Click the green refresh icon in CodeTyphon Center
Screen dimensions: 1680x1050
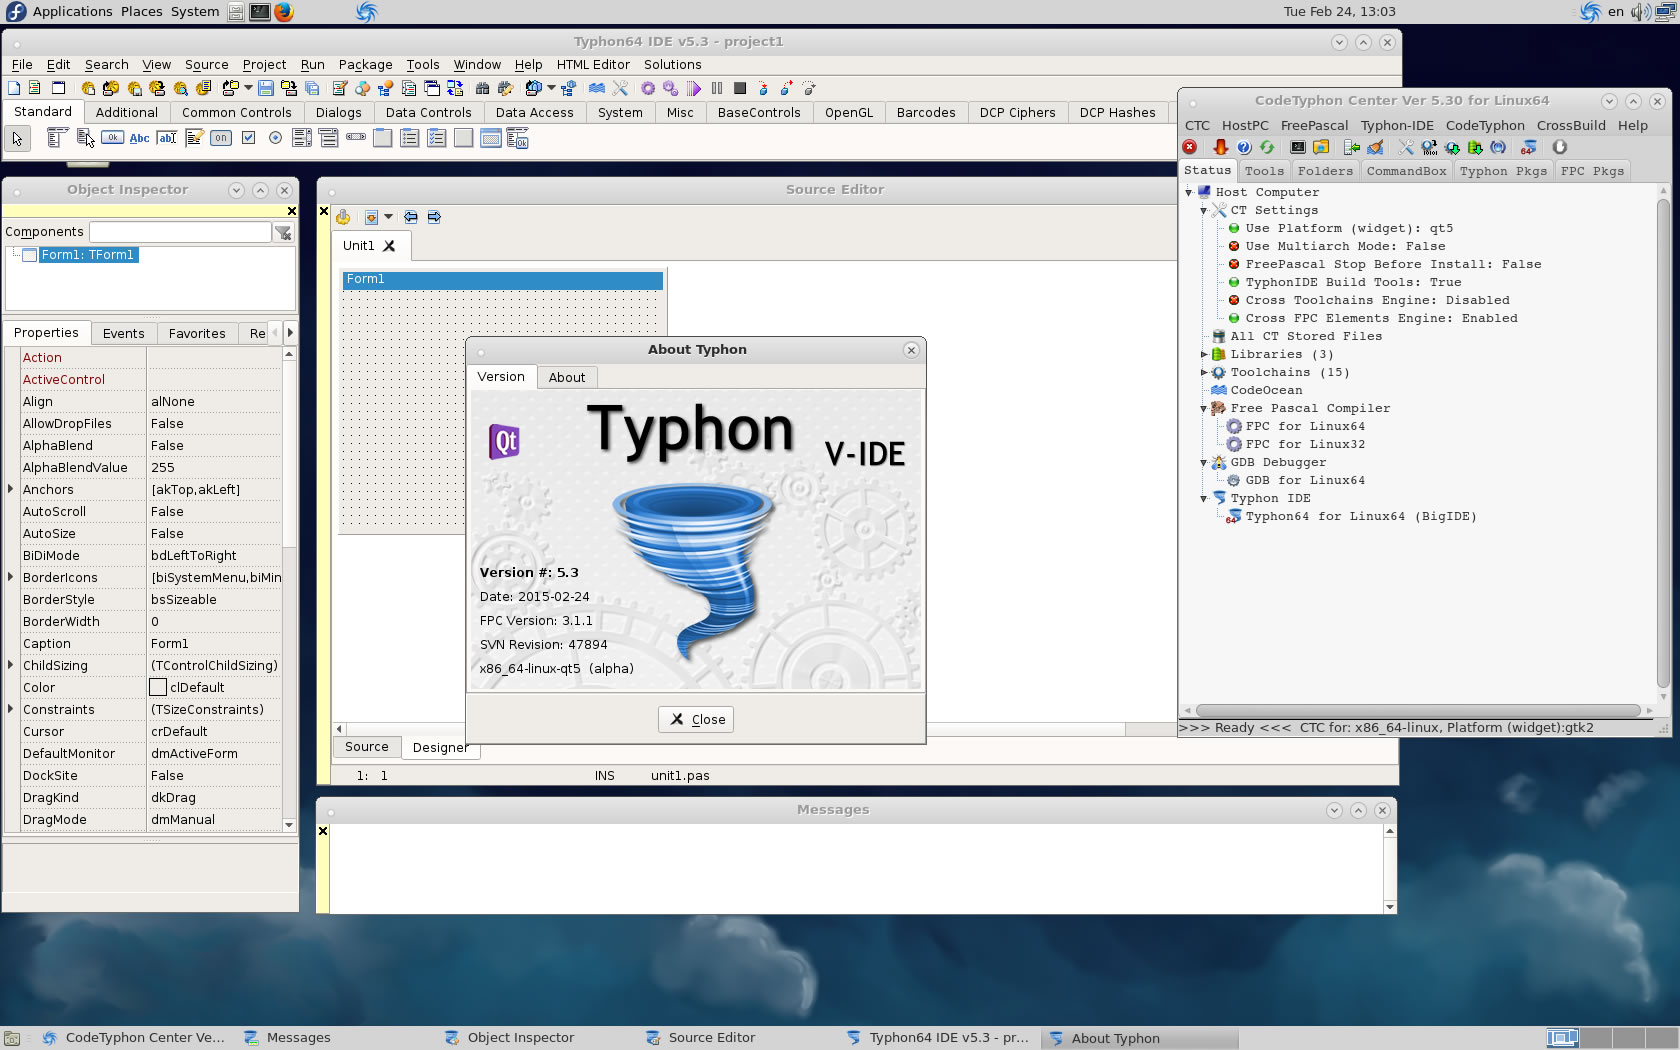pyautogui.click(x=1267, y=147)
